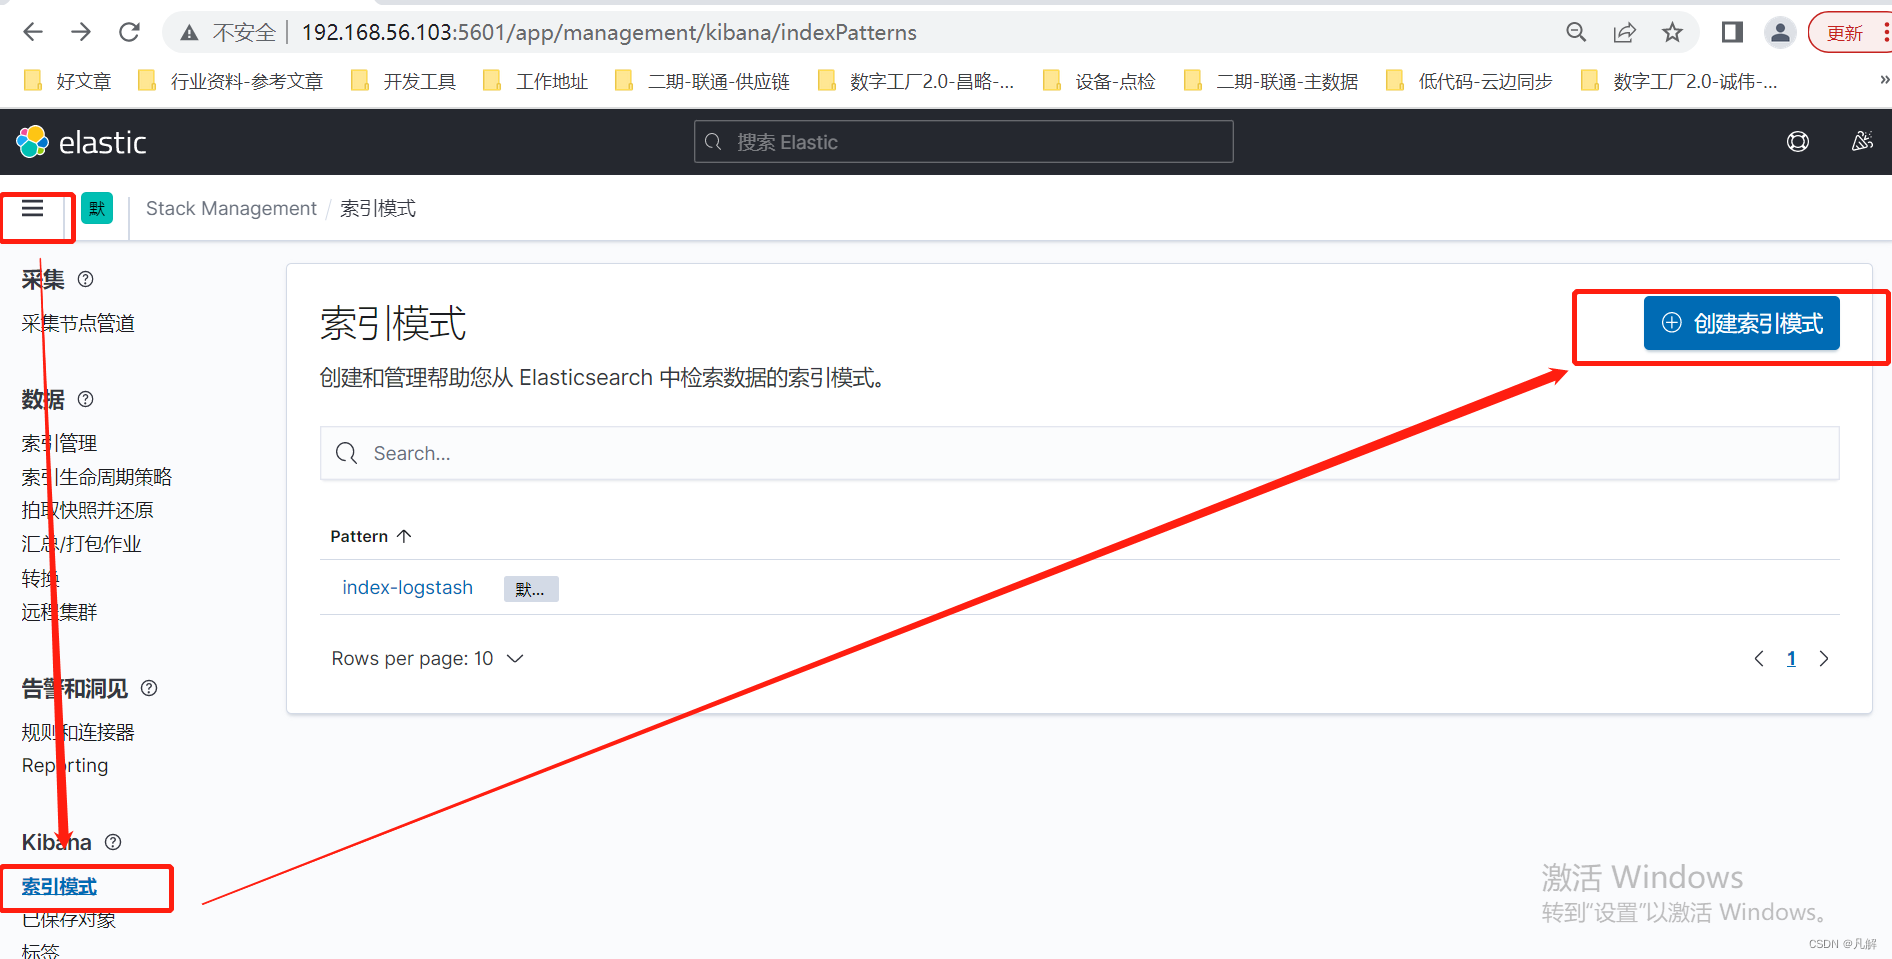The height and width of the screenshot is (959, 1892).
Task: Open the hamburger navigation menu
Action: pyautogui.click(x=33, y=208)
